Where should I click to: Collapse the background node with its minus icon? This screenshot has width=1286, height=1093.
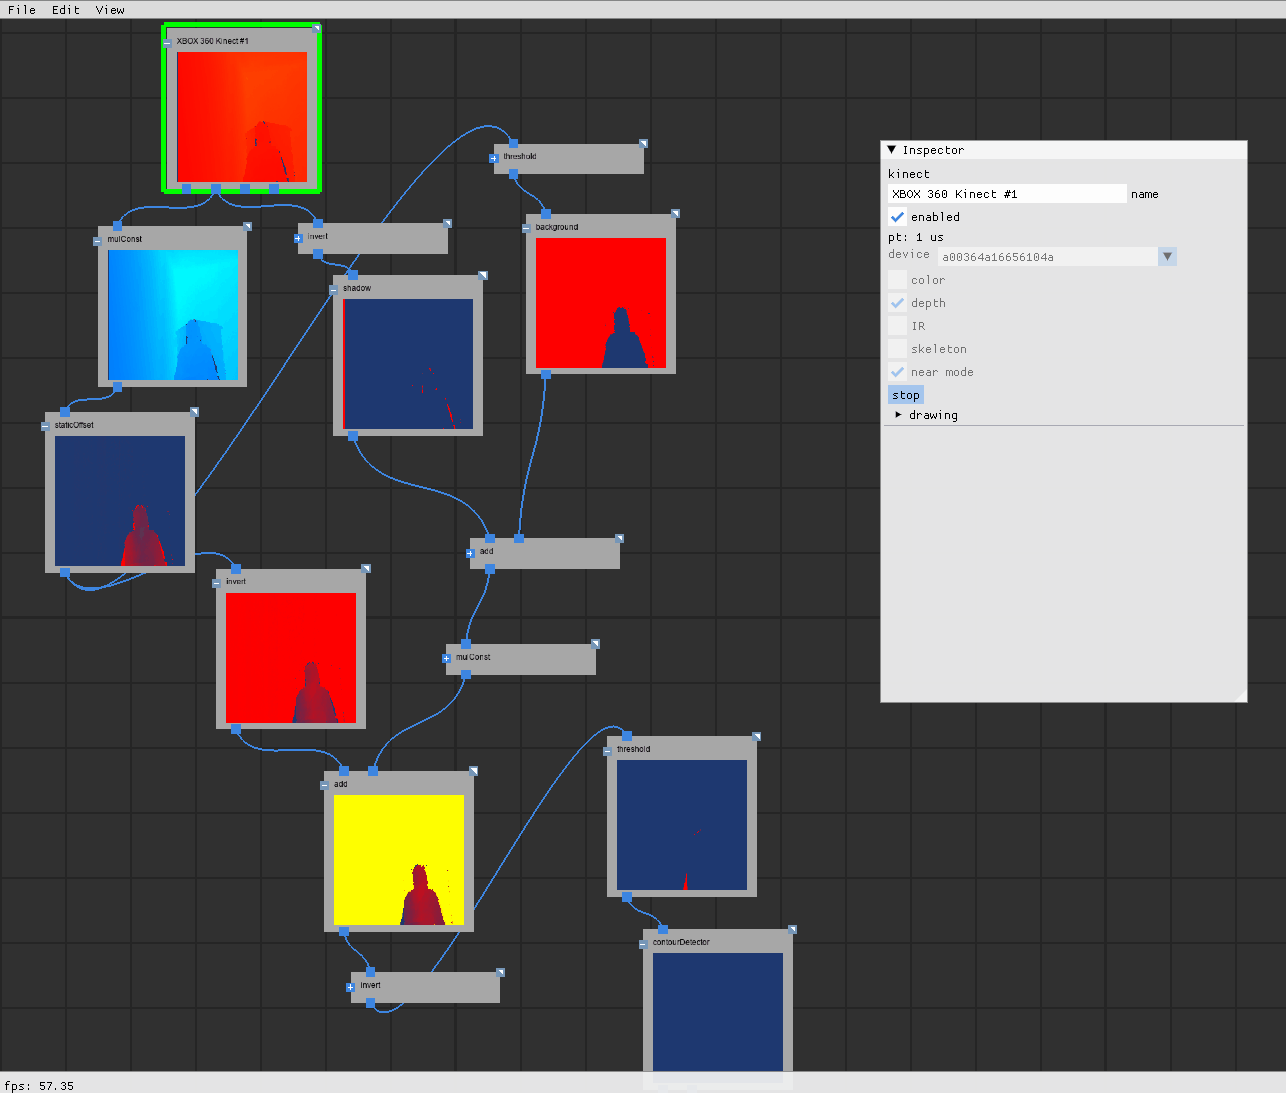tap(526, 228)
